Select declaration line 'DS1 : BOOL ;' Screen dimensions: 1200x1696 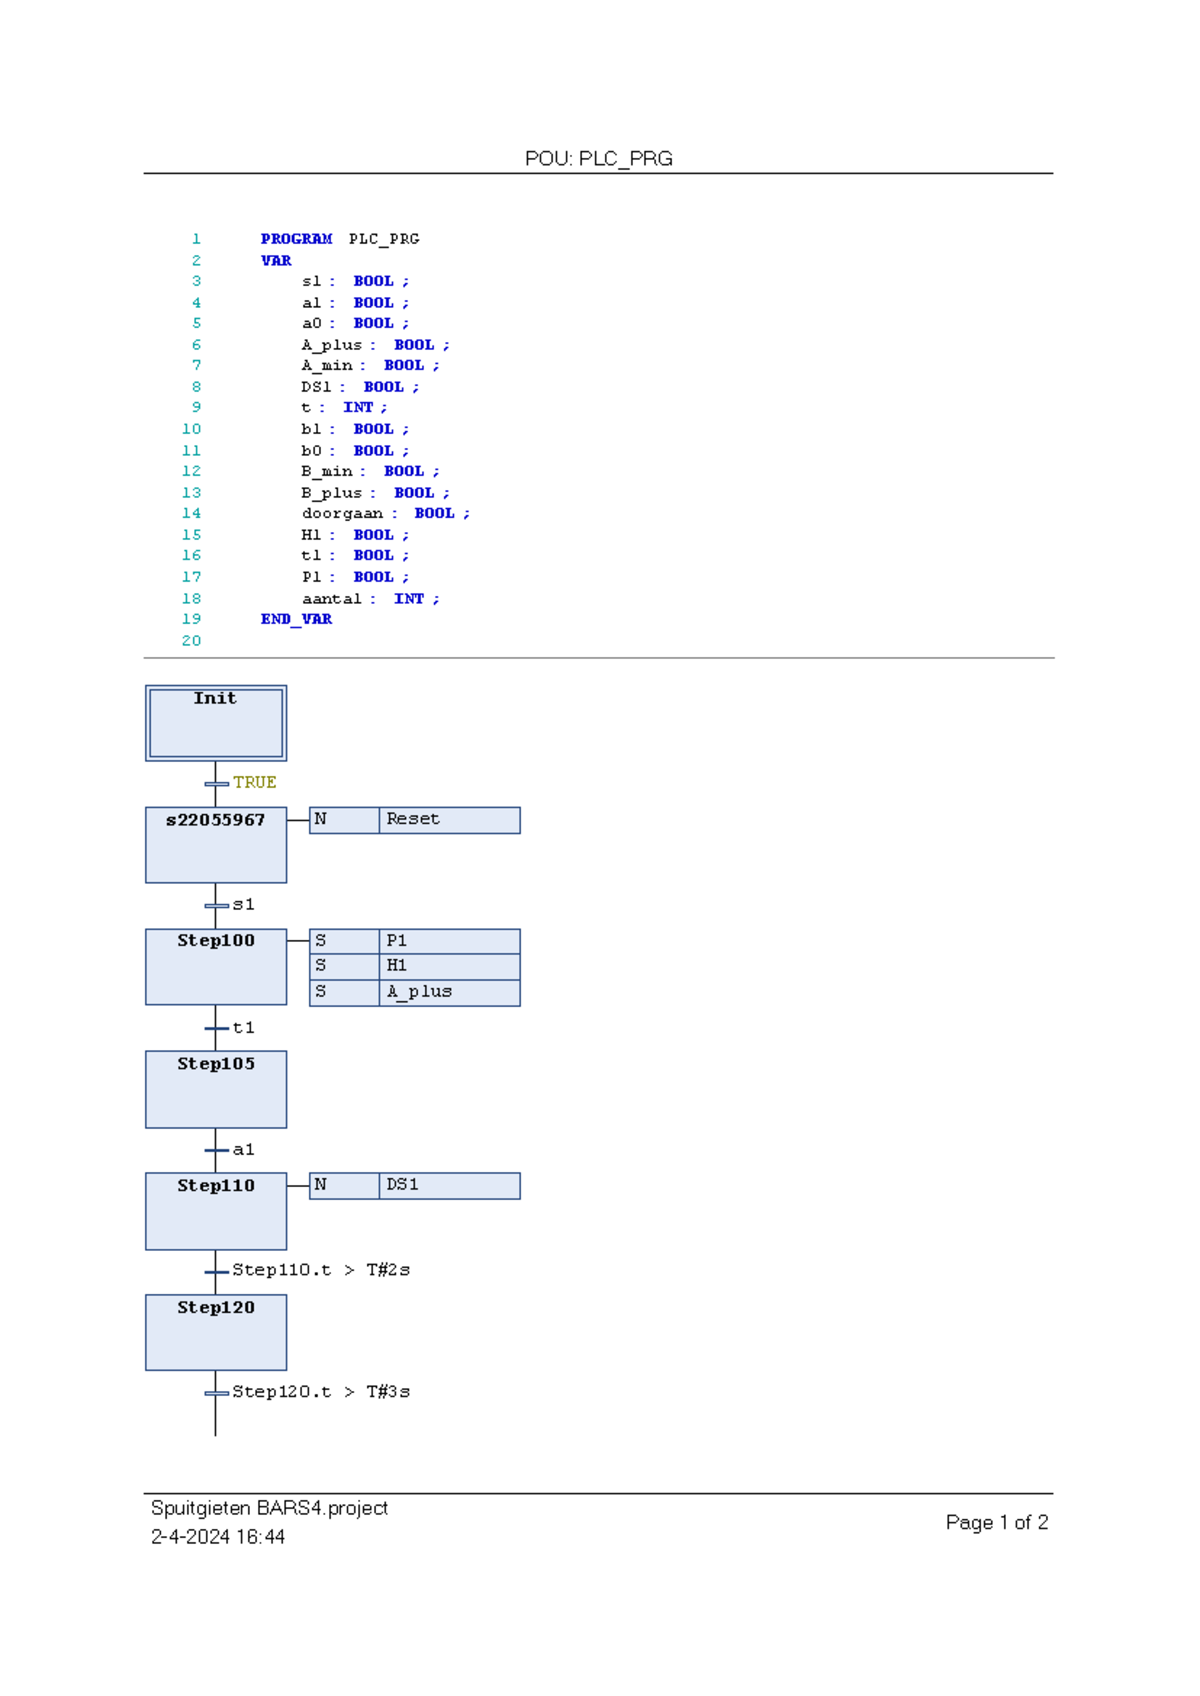pyautogui.click(x=360, y=387)
